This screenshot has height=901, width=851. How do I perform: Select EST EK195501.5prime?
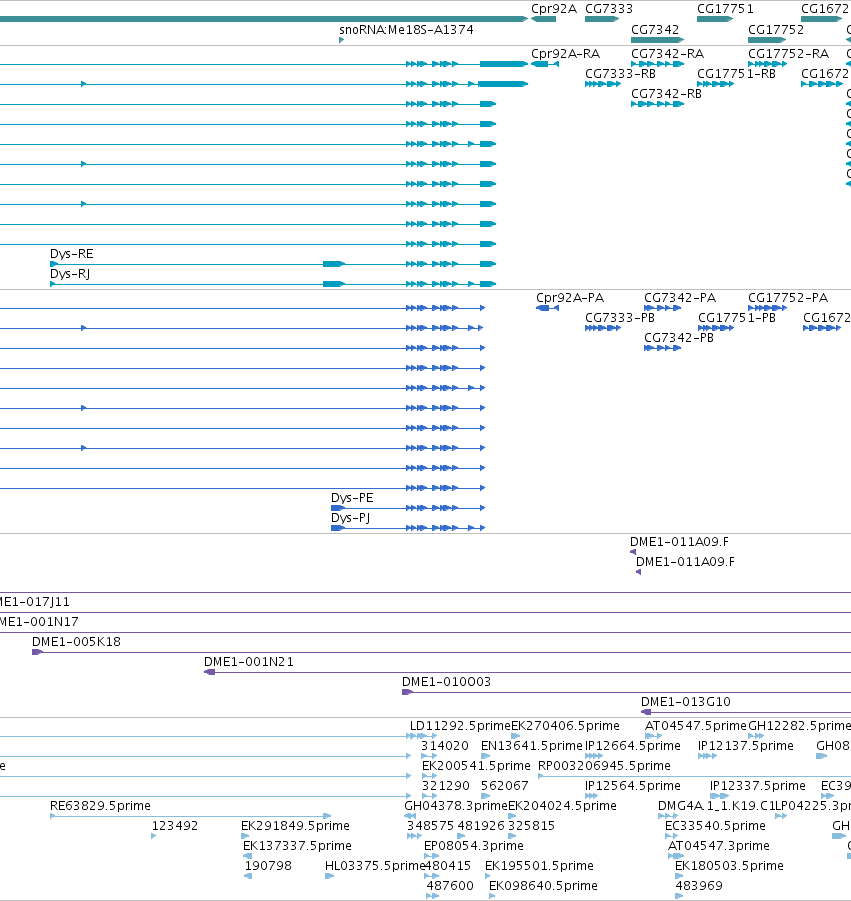coord(488,876)
